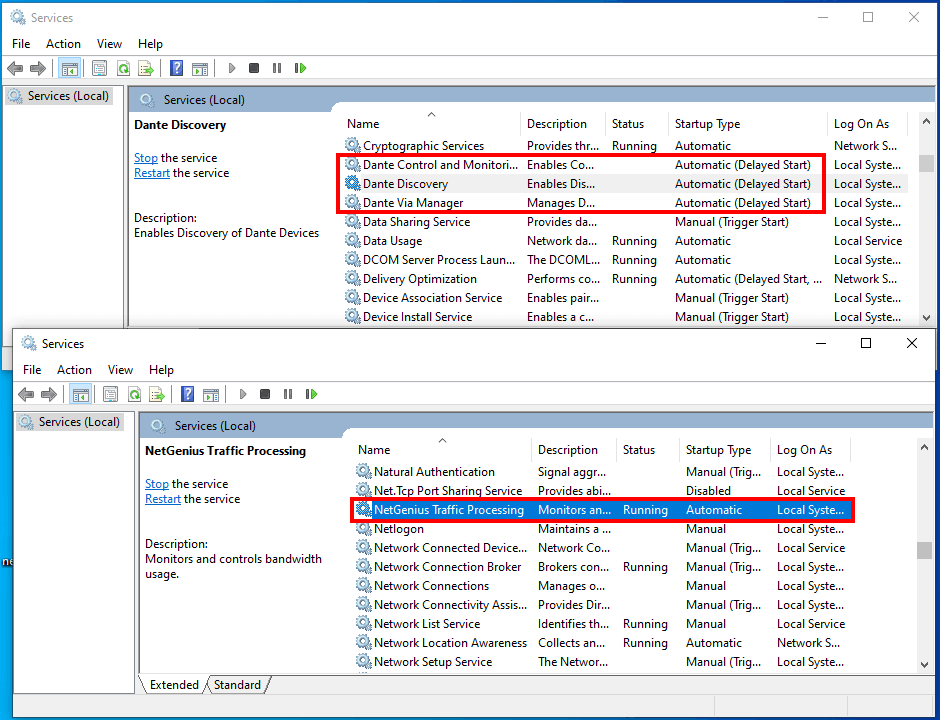Select the Dante Control and Monitoring service
Screen dimensions: 940x720
pyautogui.click(x=625, y=165)
